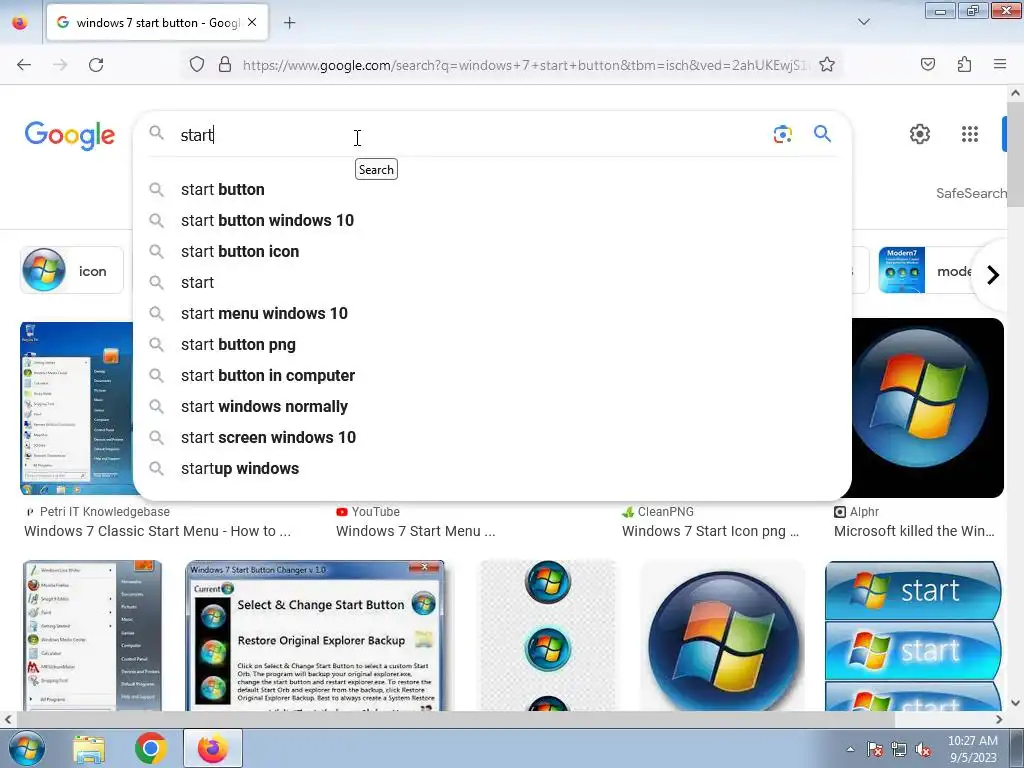Open Google quick settings gear
Image resolution: width=1024 pixels, height=768 pixels.
click(920, 134)
